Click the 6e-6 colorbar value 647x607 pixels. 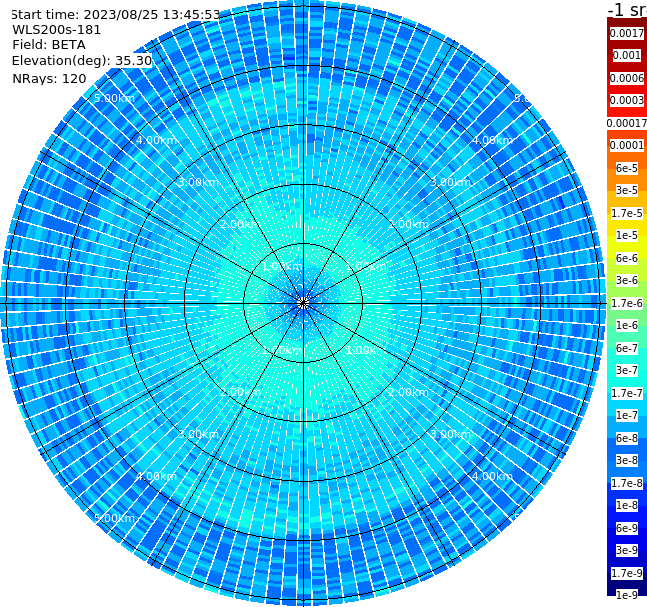coord(627,258)
